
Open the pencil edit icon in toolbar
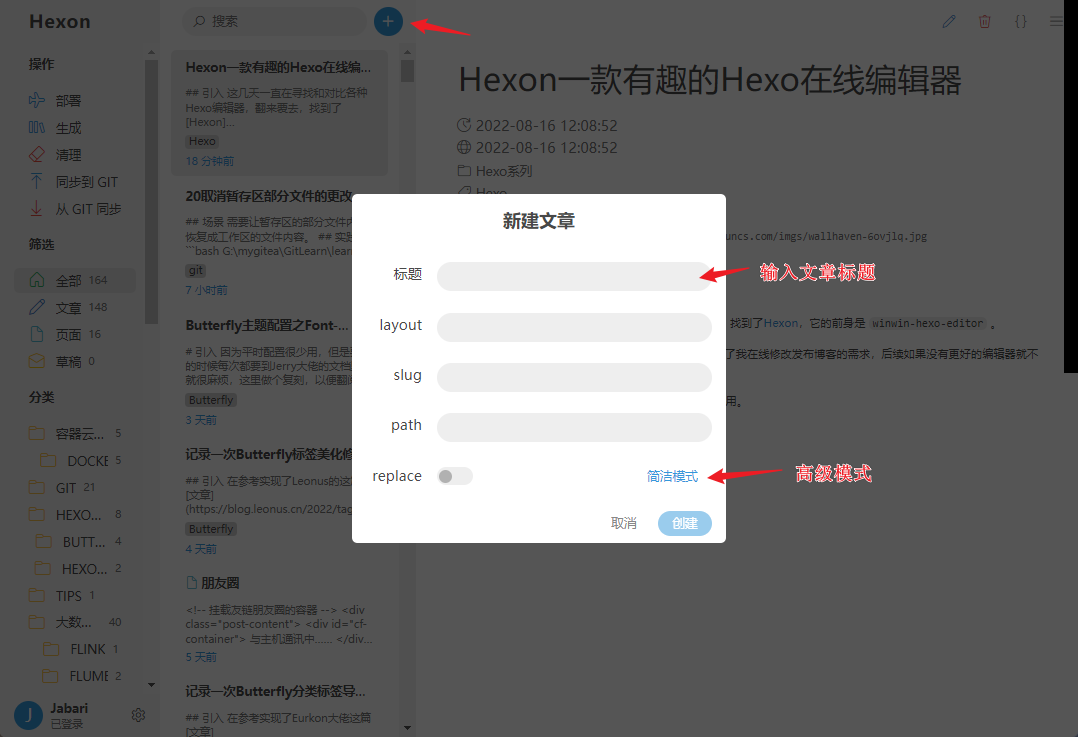pyautogui.click(x=949, y=21)
